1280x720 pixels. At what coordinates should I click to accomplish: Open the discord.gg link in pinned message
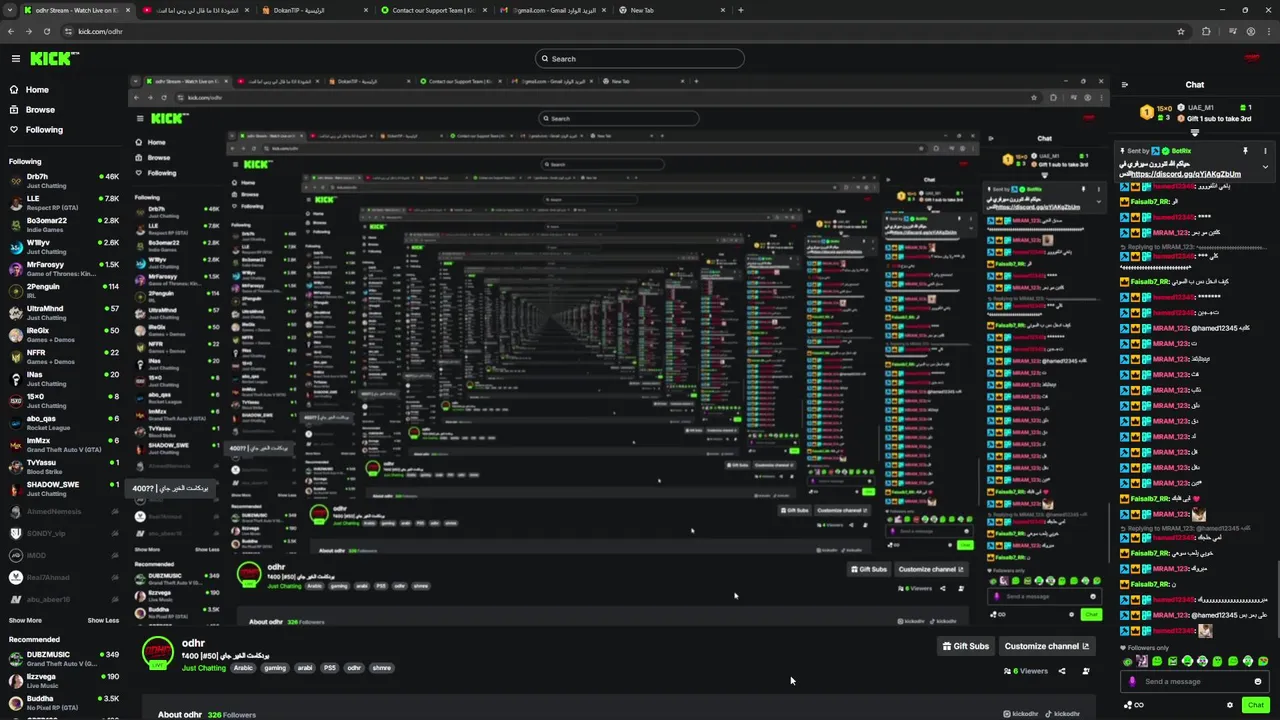coord(1185,174)
